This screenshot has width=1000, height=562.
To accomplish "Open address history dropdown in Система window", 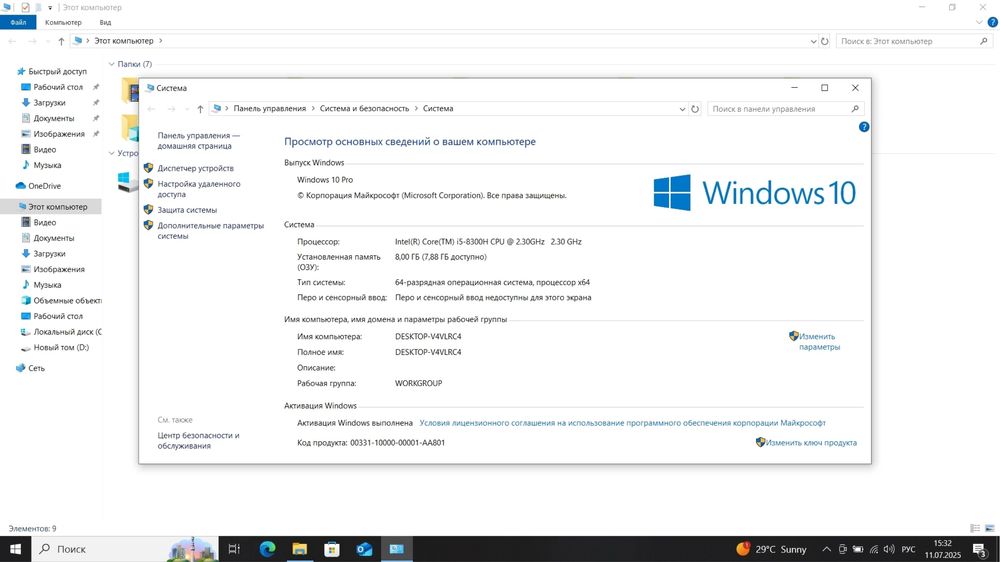I will [682, 109].
